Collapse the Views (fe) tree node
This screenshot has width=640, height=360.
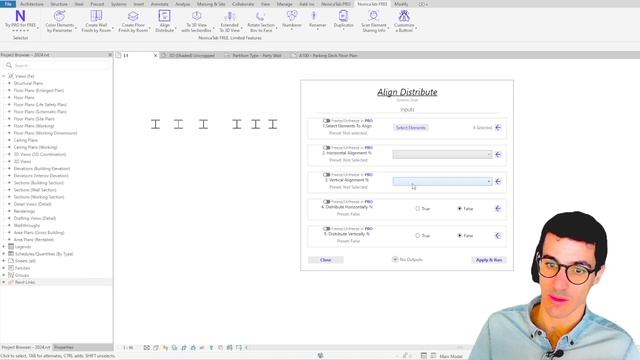click(4, 76)
